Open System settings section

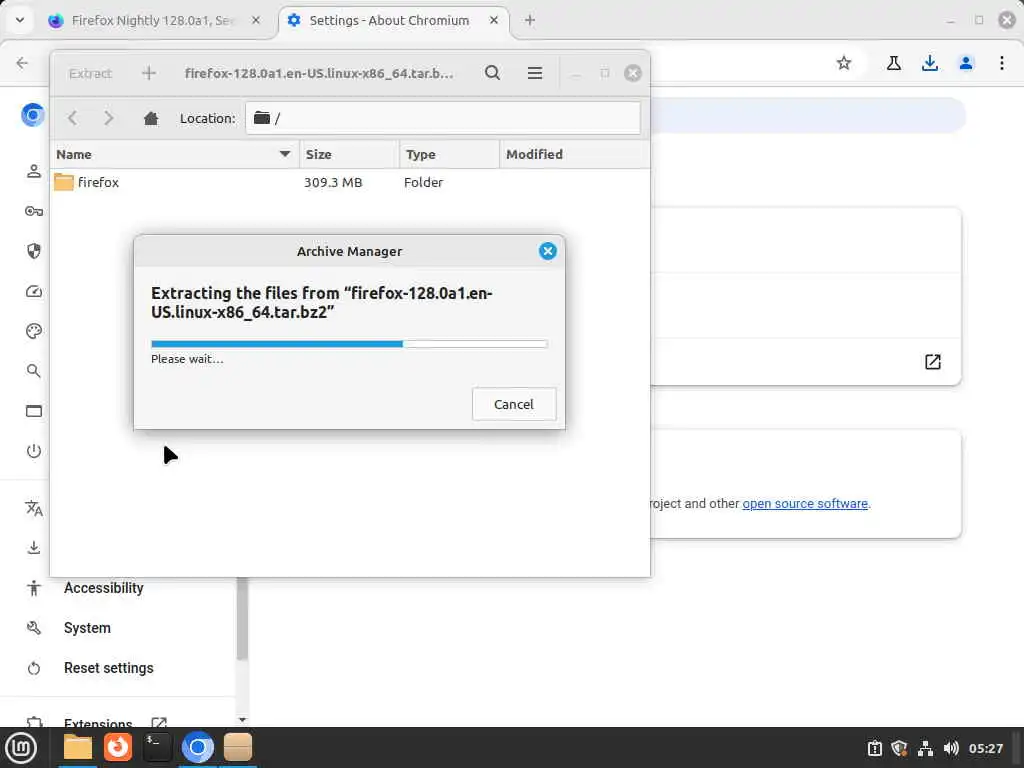point(87,628)
